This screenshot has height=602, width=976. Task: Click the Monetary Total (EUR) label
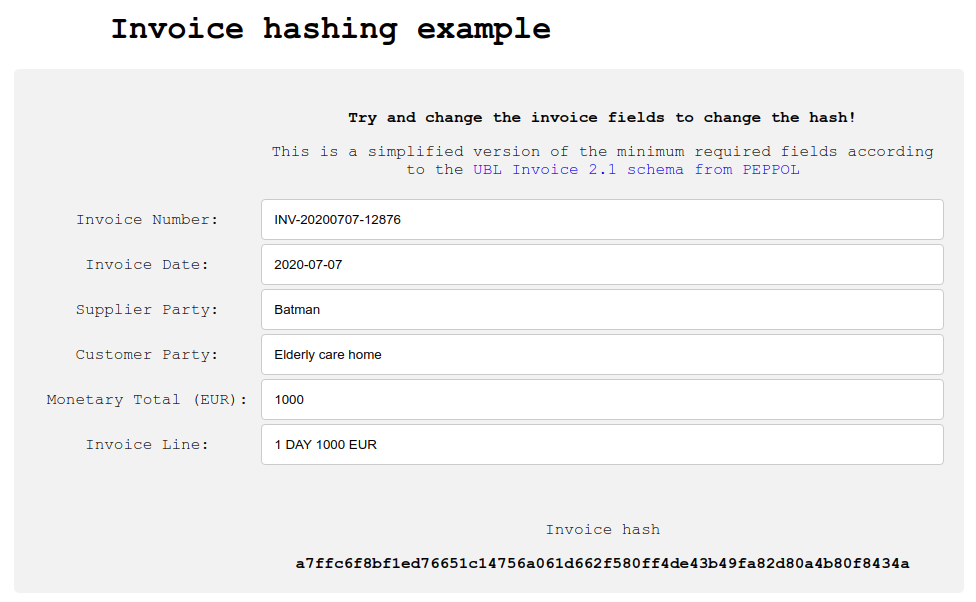[147, 400]
